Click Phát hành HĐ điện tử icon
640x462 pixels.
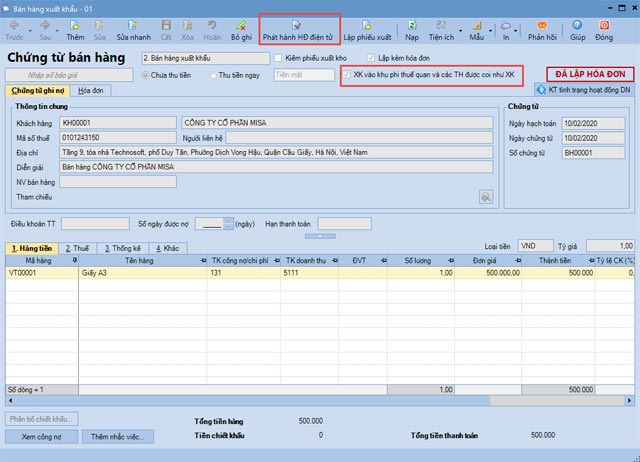(x=299, y=28)
